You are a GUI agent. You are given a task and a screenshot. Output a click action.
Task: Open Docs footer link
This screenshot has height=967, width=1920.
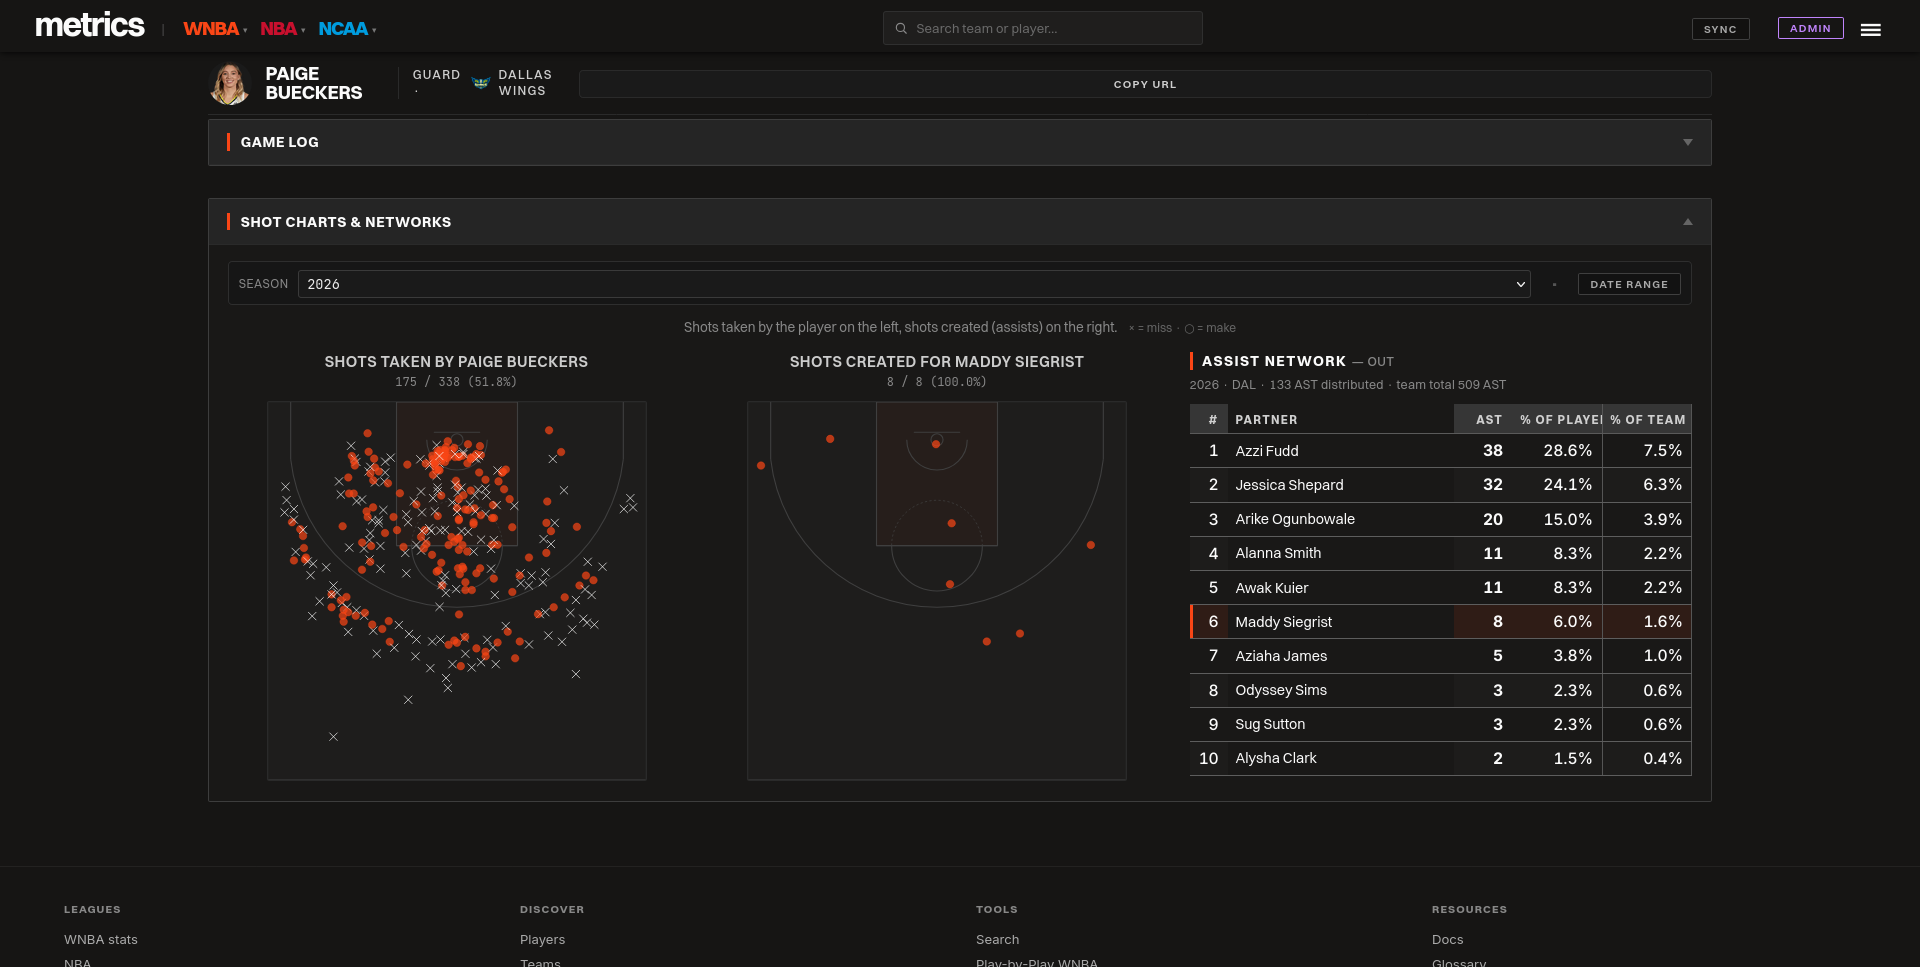click(x=1447, y=940)
